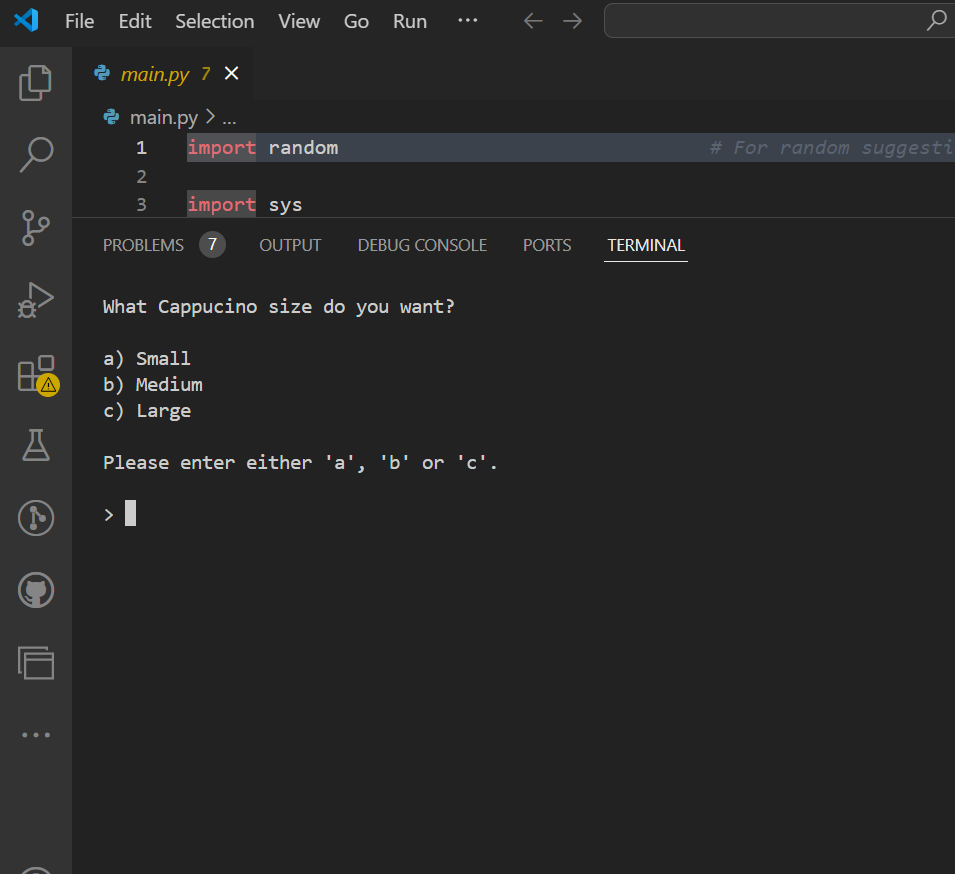Click line number 1 in the editor
This screenshot has width=955, height=874.
[141, 148]
